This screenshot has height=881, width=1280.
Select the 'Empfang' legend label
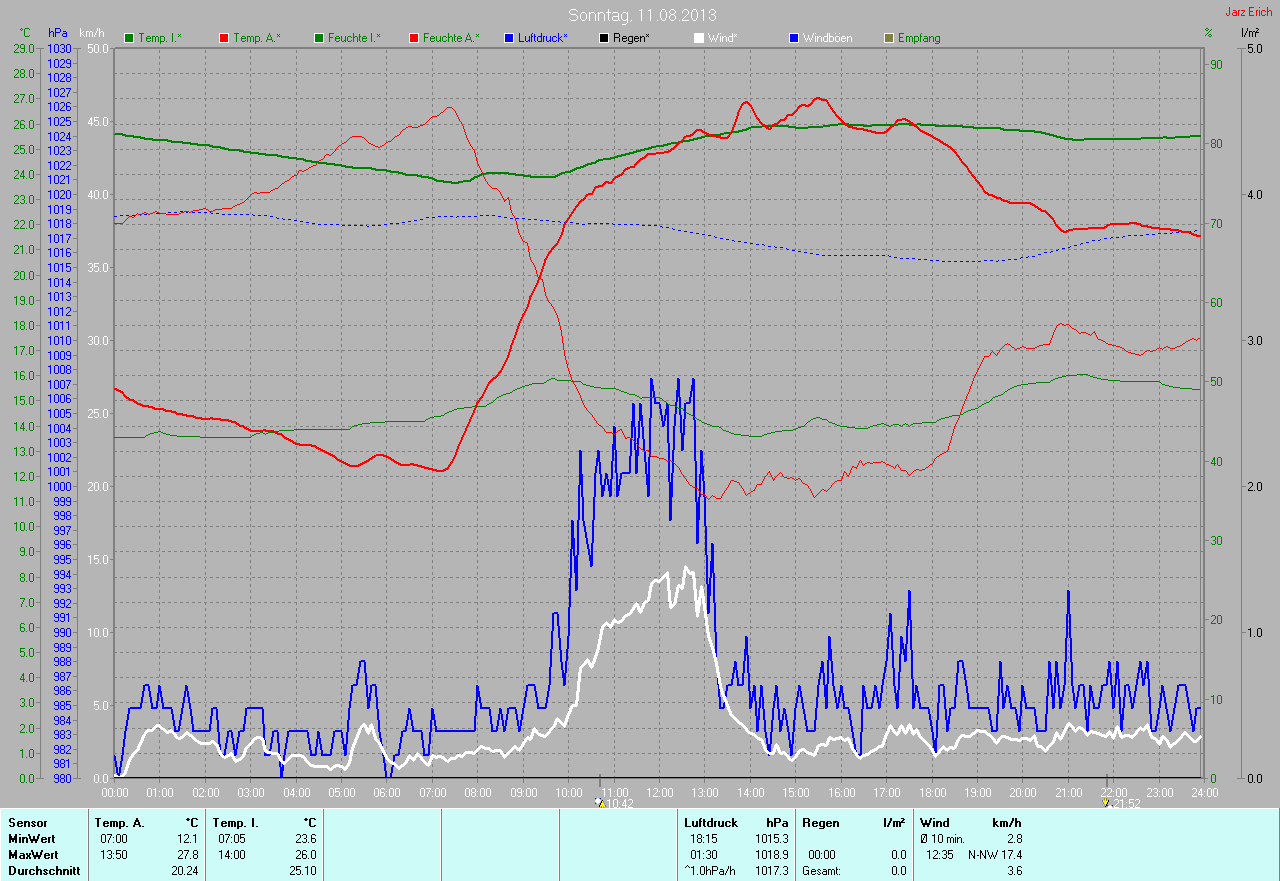(919, 38)
